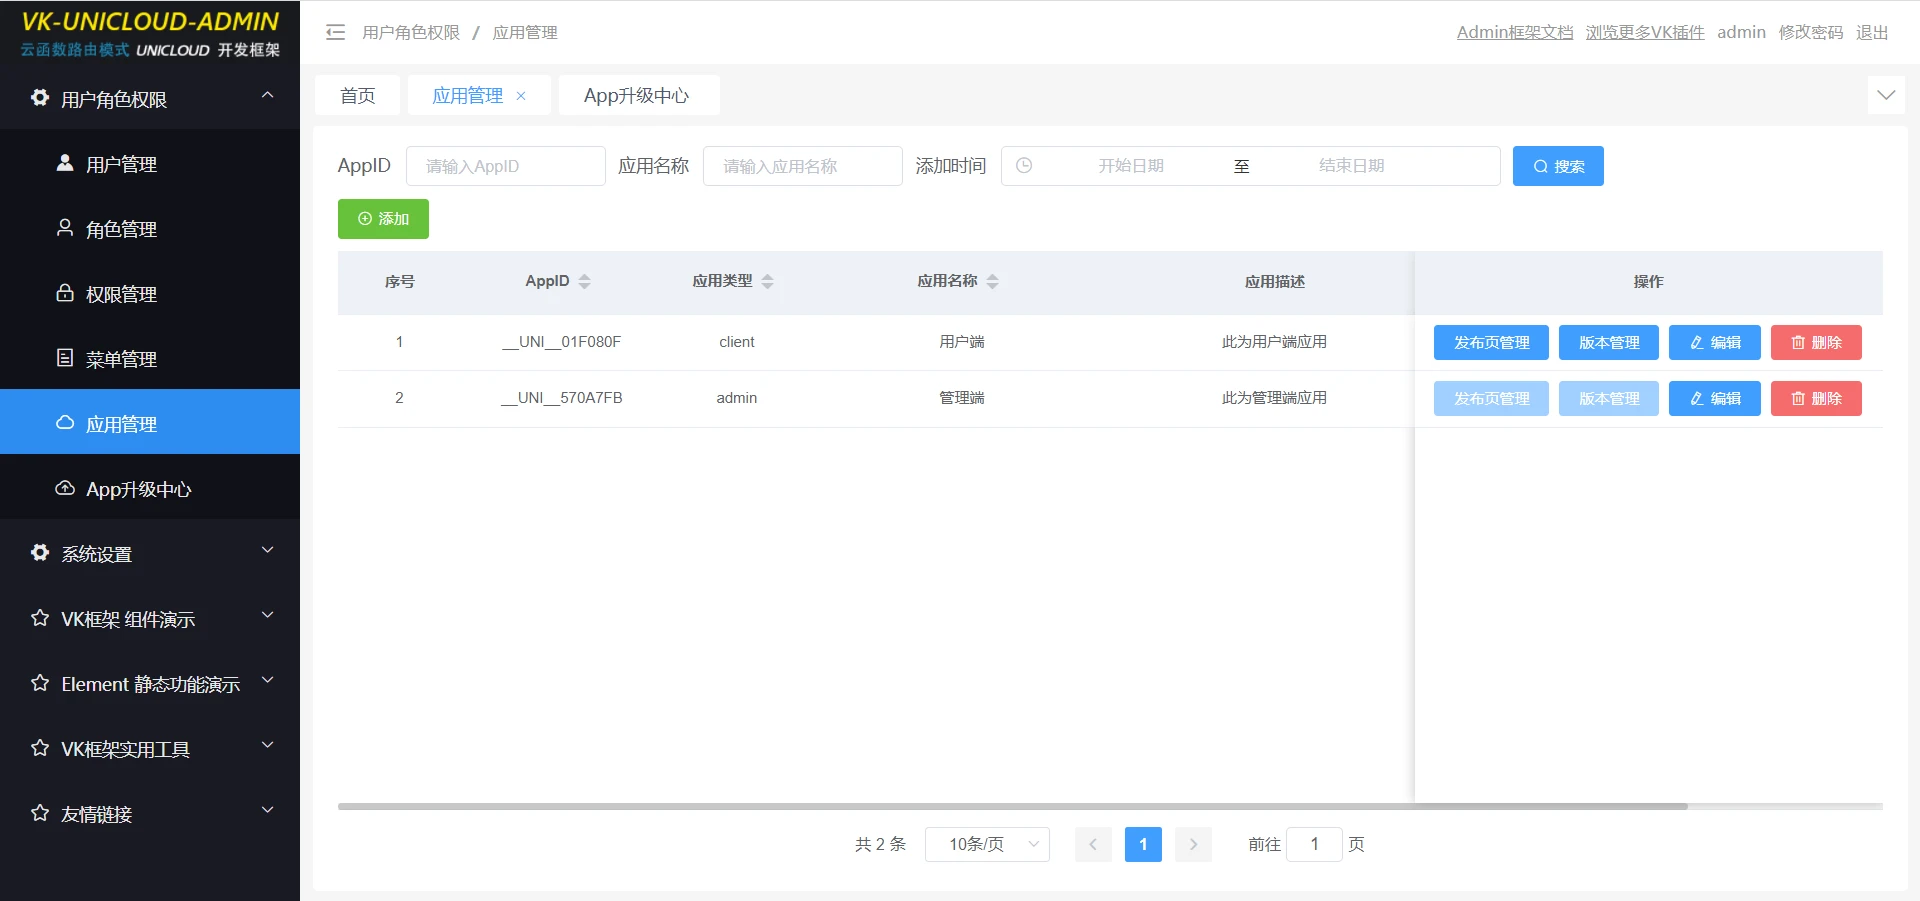This screenshot has height=901, width=1920.
Task: Switch to the 首页 tab
Action: [x=357, y=96]
